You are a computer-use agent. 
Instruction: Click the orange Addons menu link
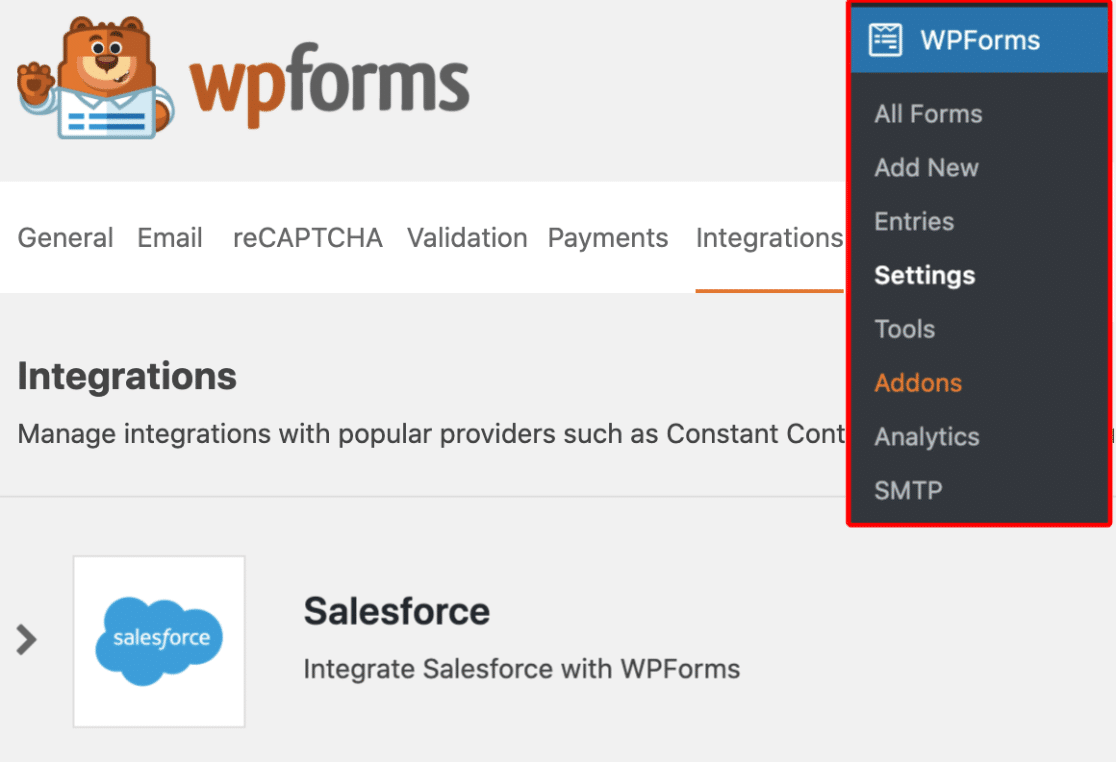[x=918, y=383]
